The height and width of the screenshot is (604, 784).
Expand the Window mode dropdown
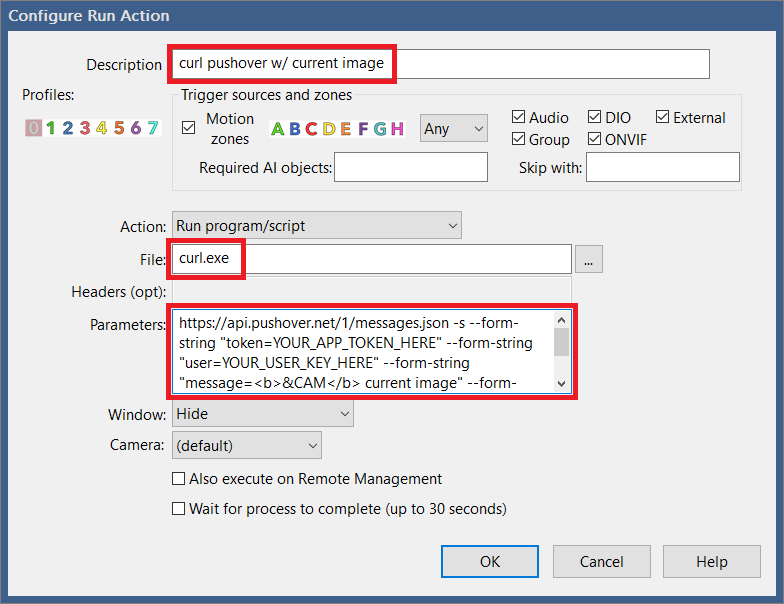click(x=263, y=413)
